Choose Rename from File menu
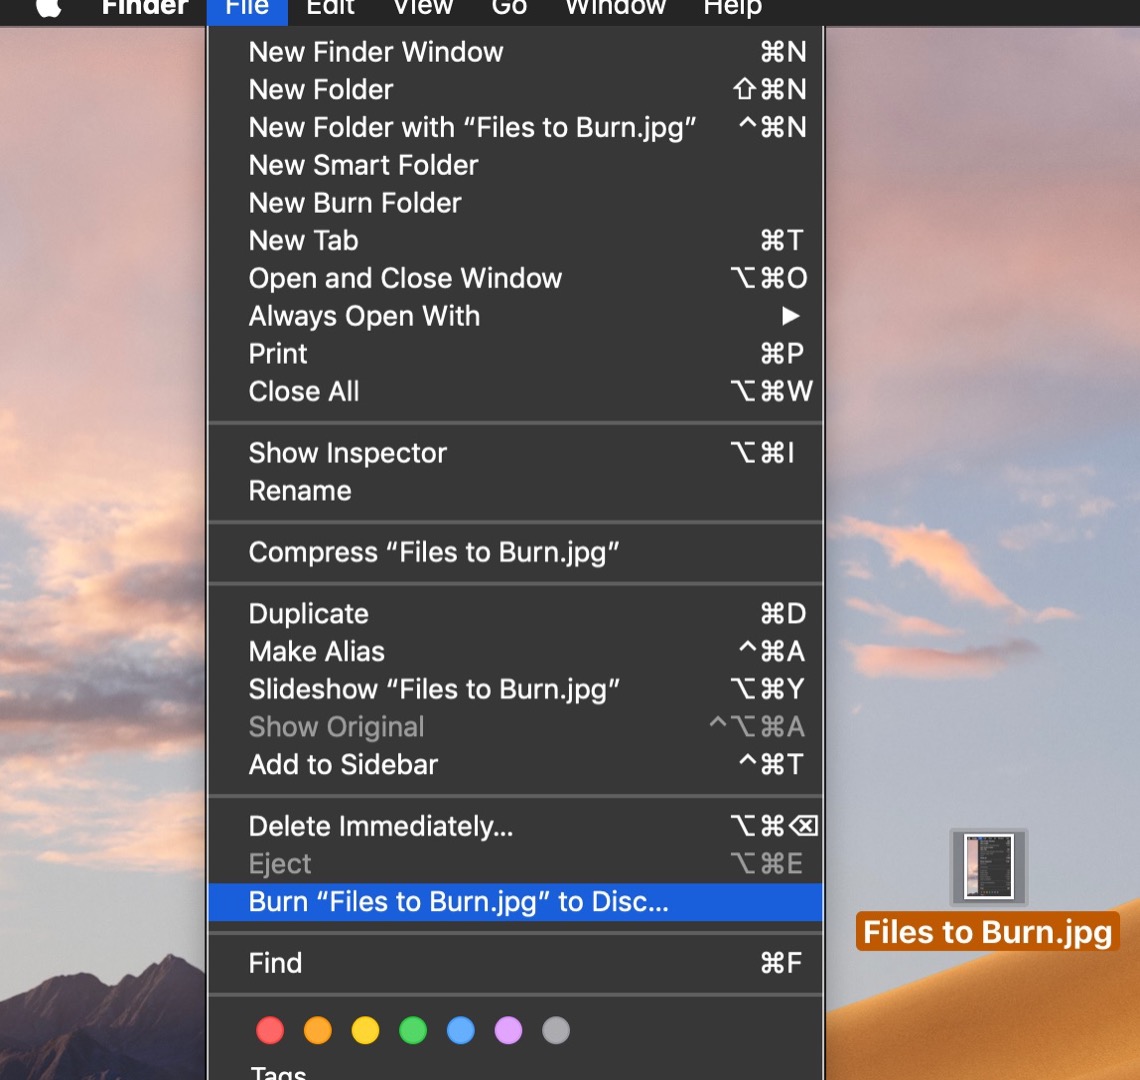This screenshot has width=1140, height=1080. tap(515, 491)
